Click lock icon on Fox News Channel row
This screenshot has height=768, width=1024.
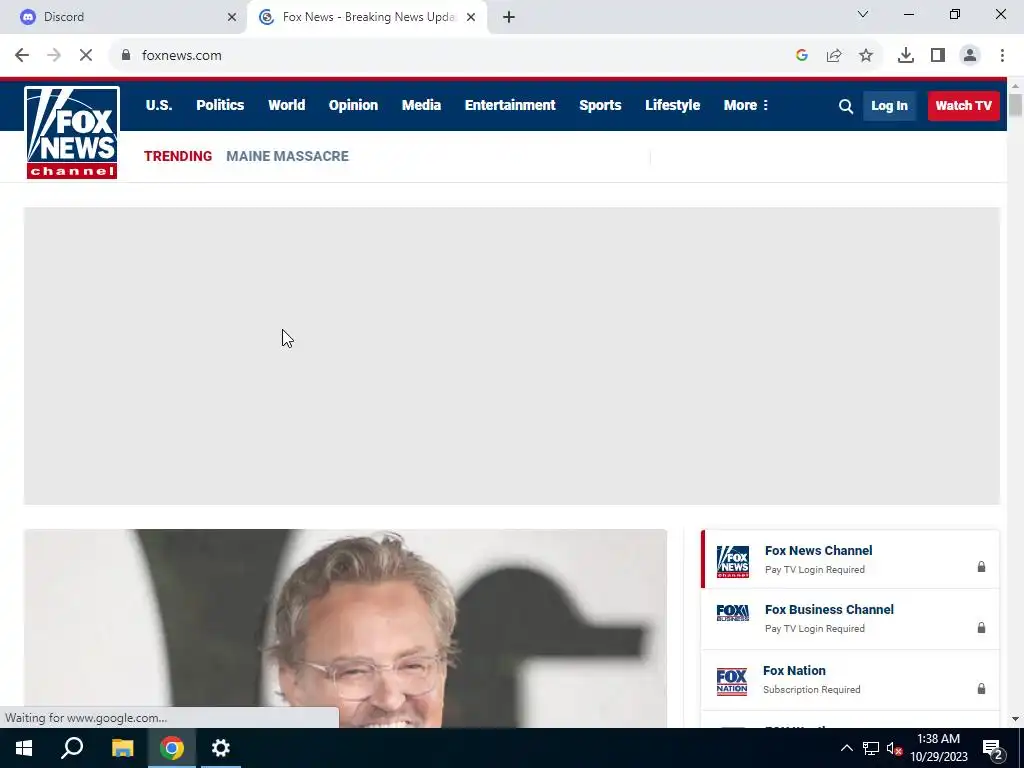(981, 566)
